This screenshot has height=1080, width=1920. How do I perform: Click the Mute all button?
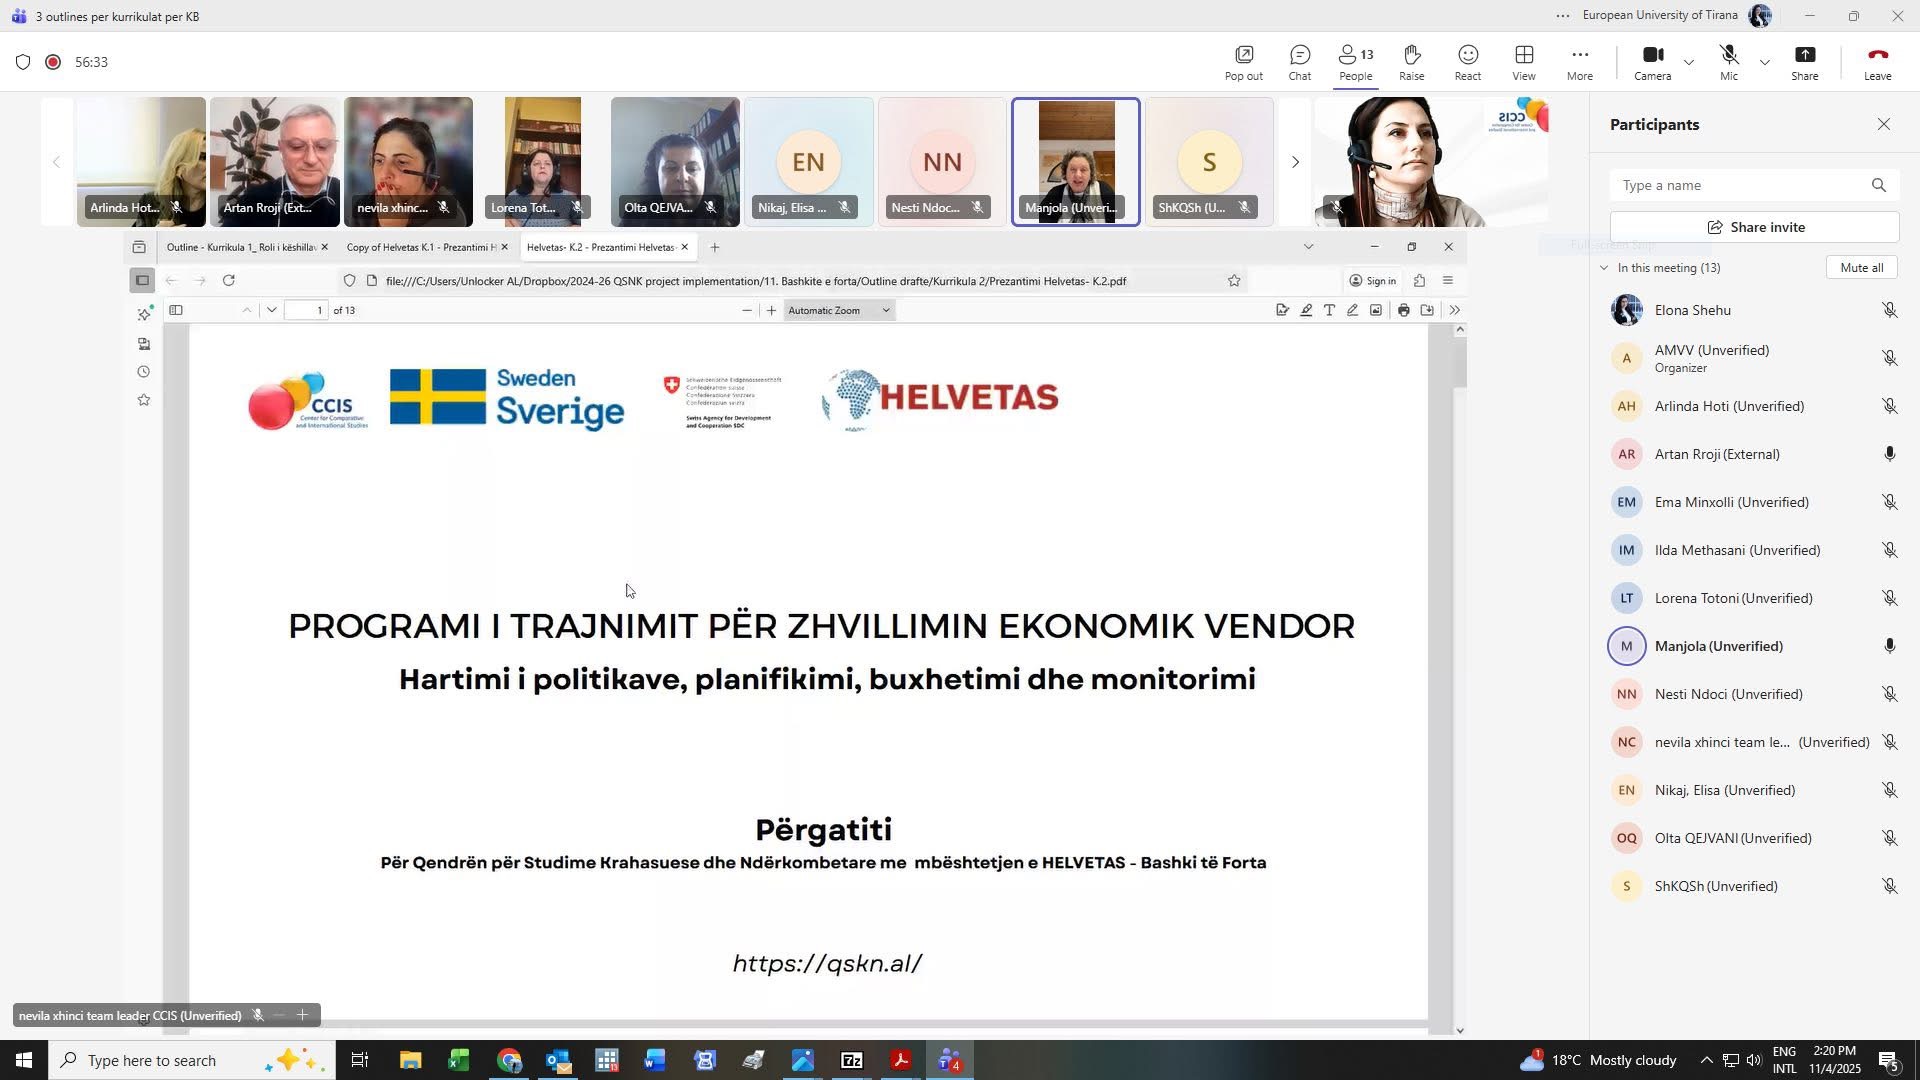click(x=1861, y=268)
